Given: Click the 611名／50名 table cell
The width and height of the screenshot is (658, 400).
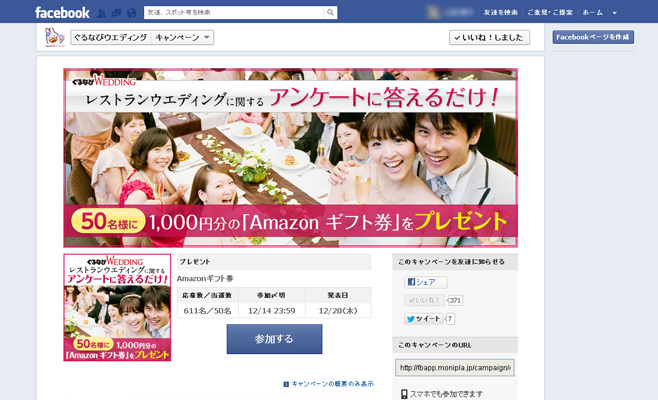Looking at the screenshot, I should pos(208,311).
